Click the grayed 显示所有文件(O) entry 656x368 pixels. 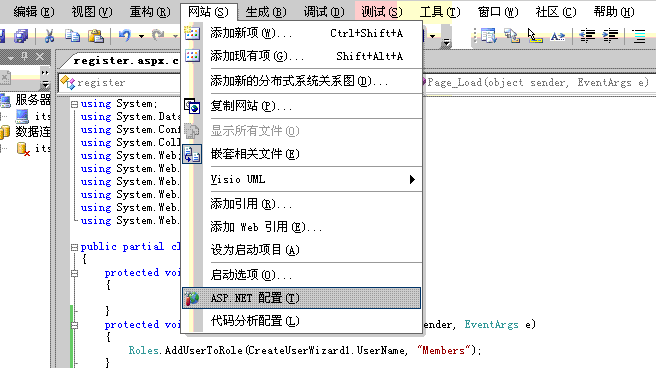click(302, 131)
